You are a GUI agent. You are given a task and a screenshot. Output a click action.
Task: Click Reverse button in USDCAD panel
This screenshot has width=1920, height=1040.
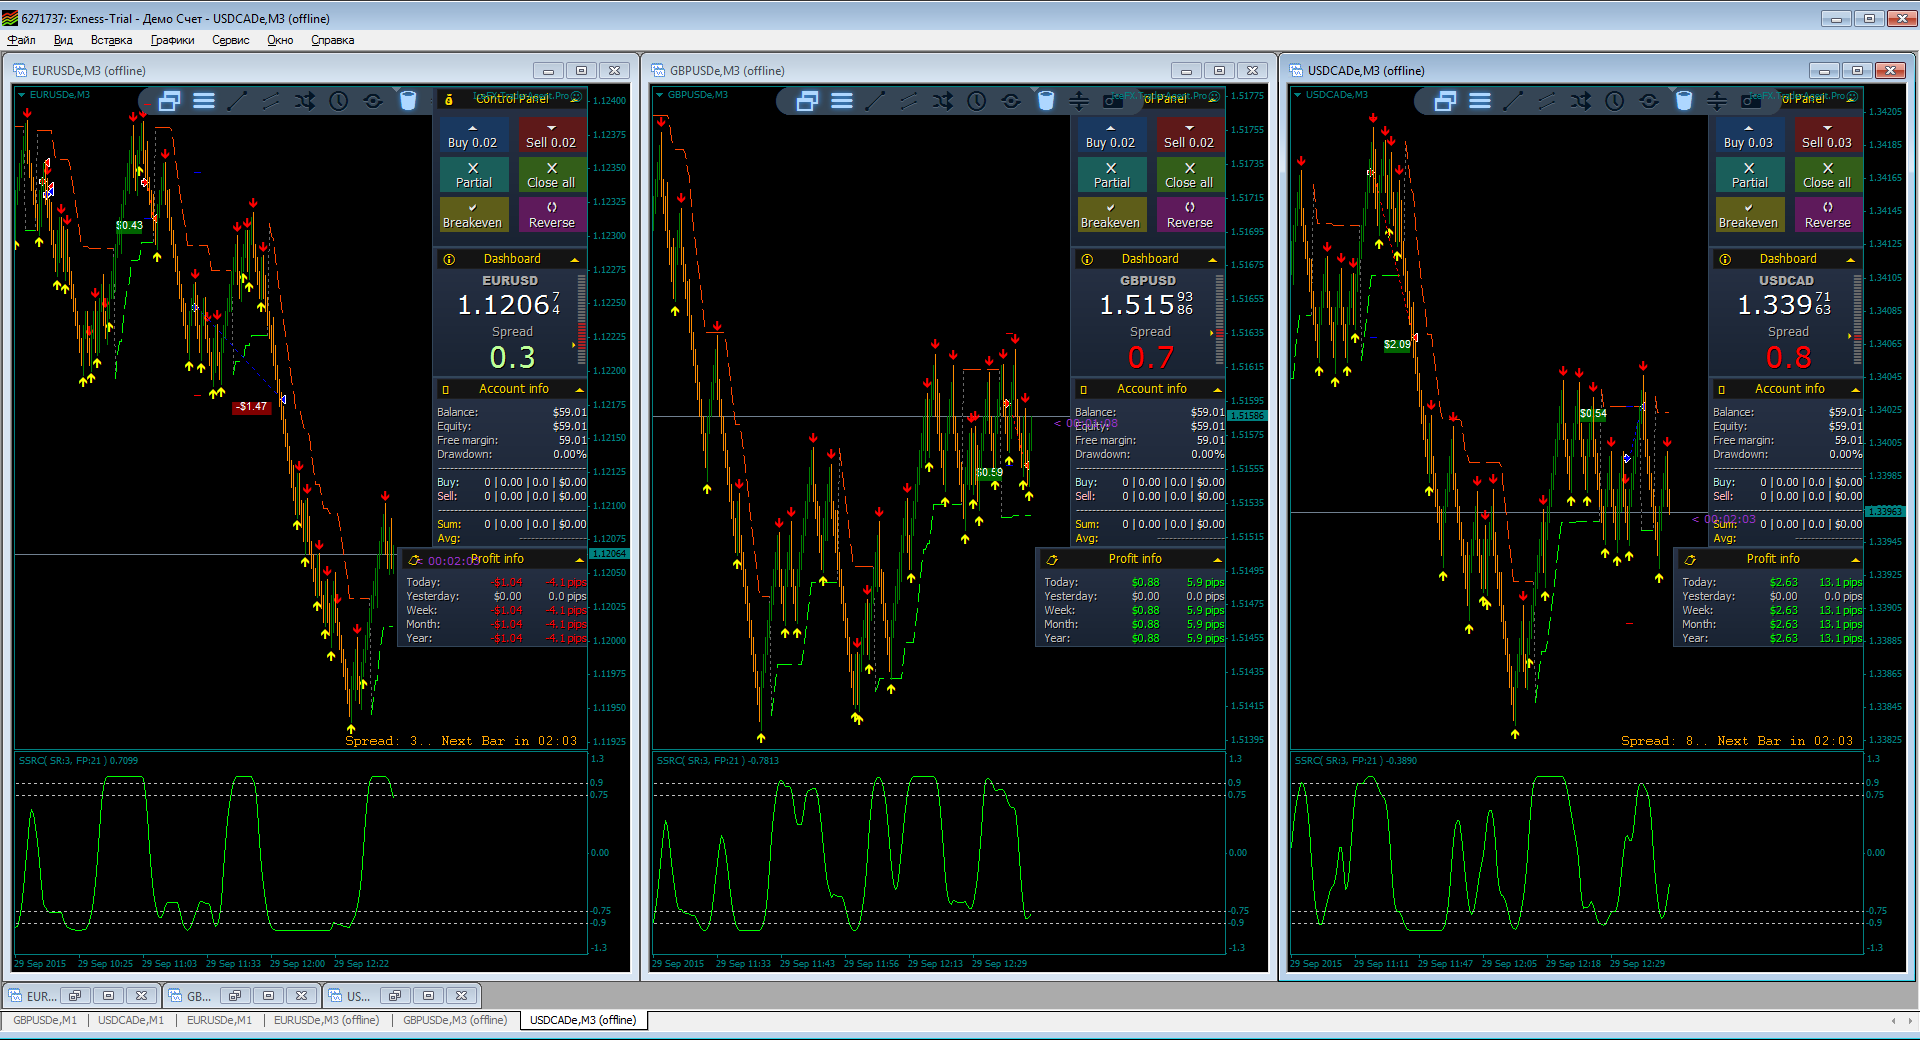coord(1827,215)
